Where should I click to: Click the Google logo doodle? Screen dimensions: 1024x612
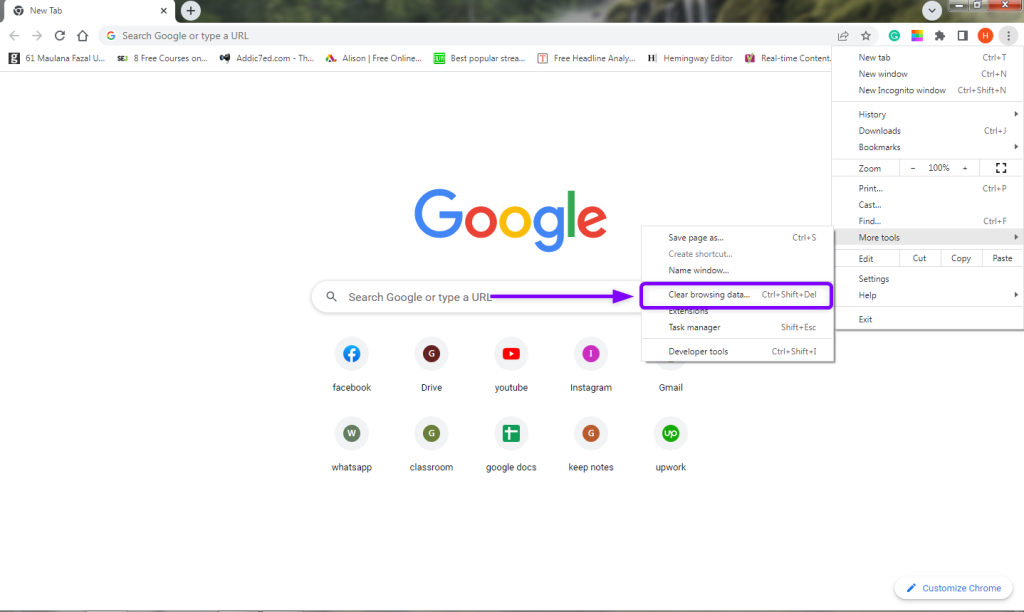[x=511, y=220]
